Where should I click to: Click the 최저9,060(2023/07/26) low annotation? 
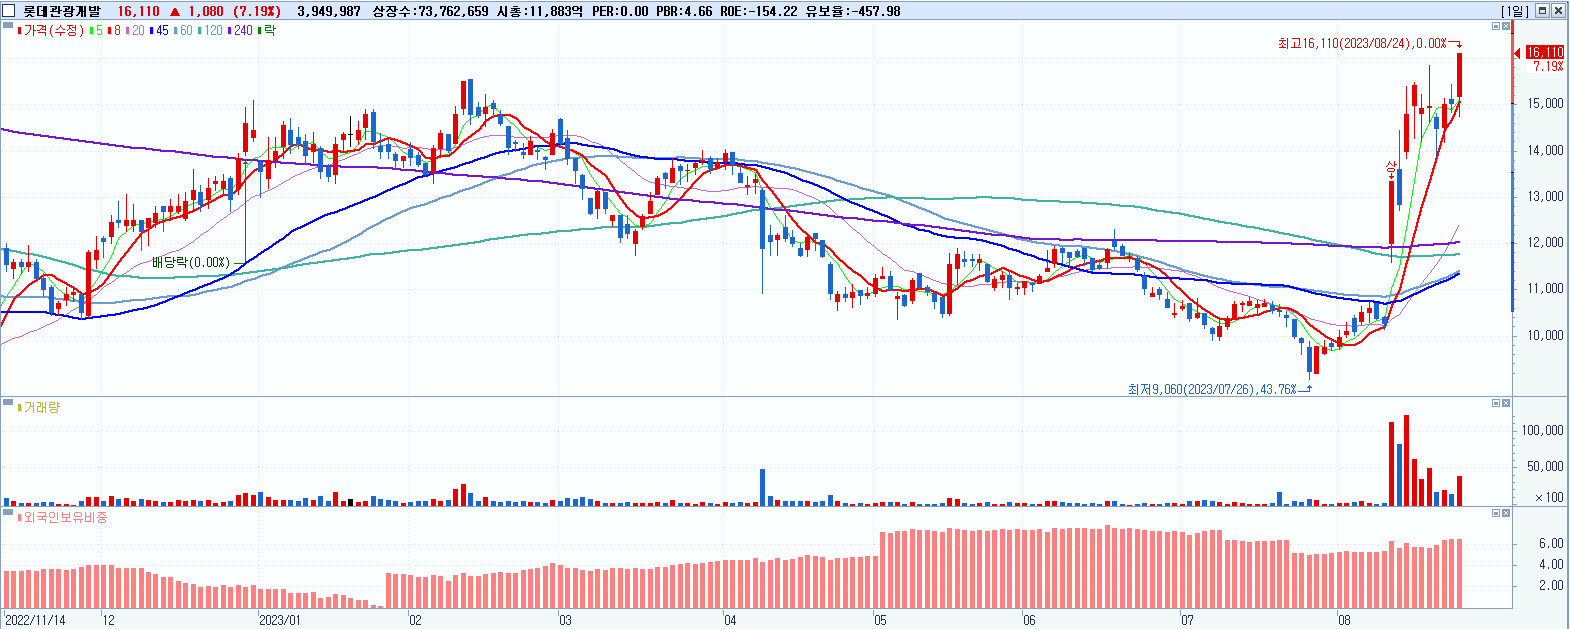pos(1212,389)
